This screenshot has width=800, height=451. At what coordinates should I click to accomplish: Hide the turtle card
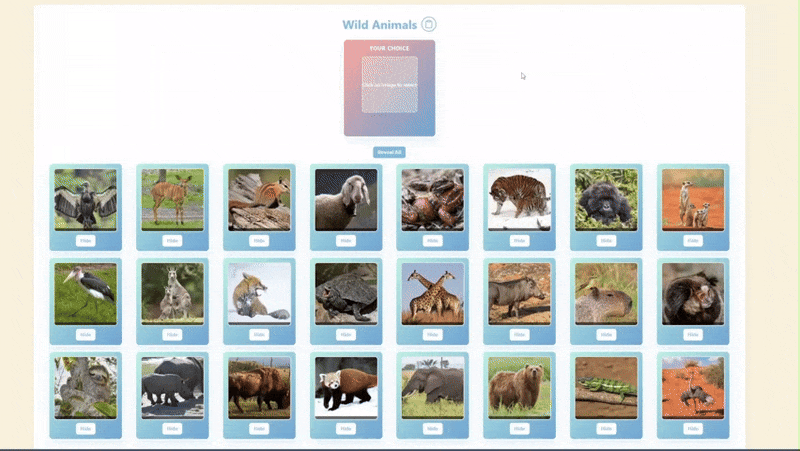pyautogui.click(x=346, y=335)
